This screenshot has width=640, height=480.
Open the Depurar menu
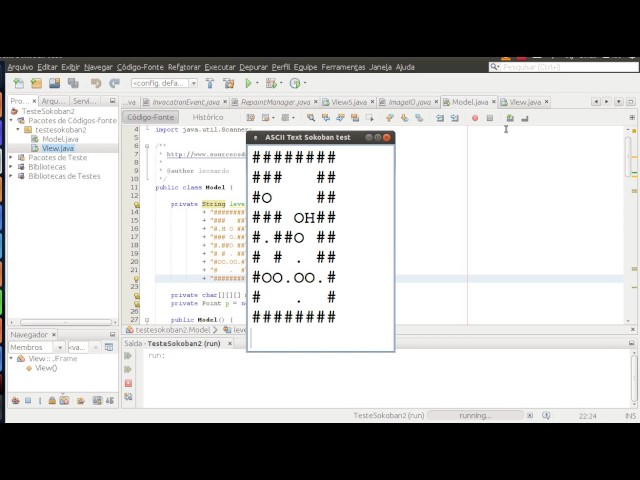pyautogui.click(x=253, y=67)
